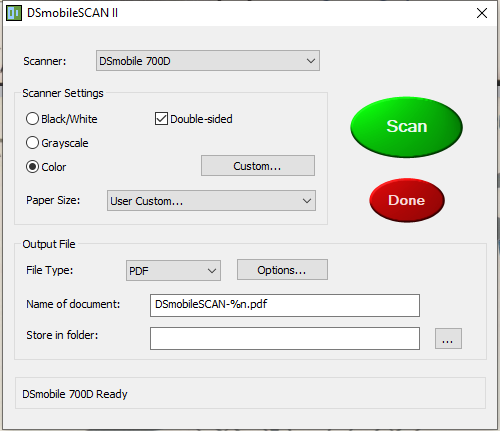
Task: Start scanning with the green Scan button
Action: coord(406,127)
